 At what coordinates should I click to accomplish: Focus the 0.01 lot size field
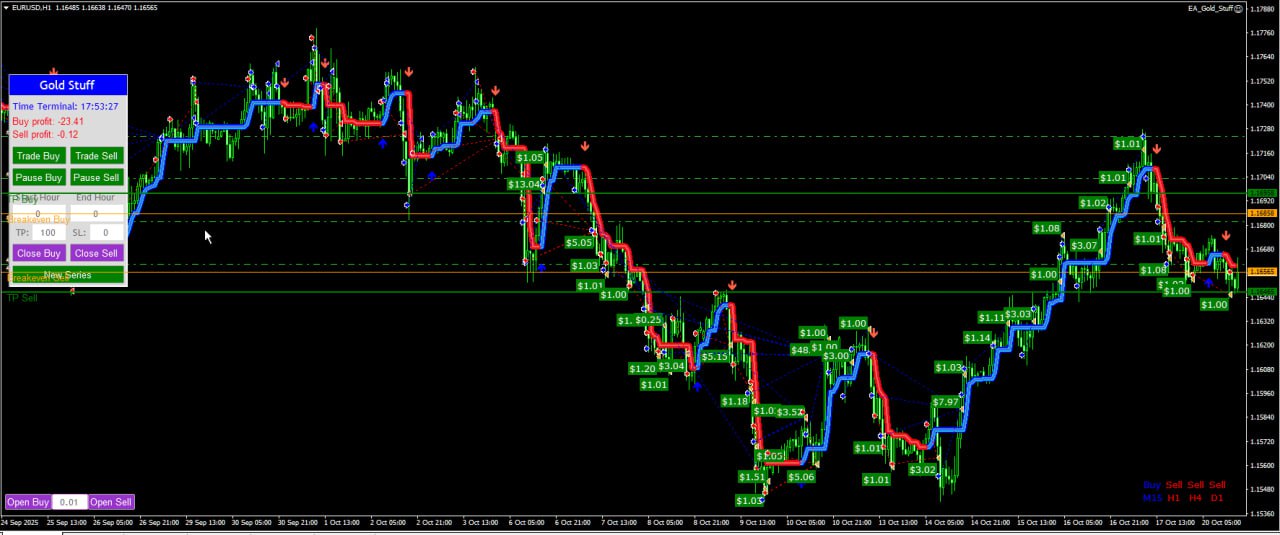pos(69,502)
